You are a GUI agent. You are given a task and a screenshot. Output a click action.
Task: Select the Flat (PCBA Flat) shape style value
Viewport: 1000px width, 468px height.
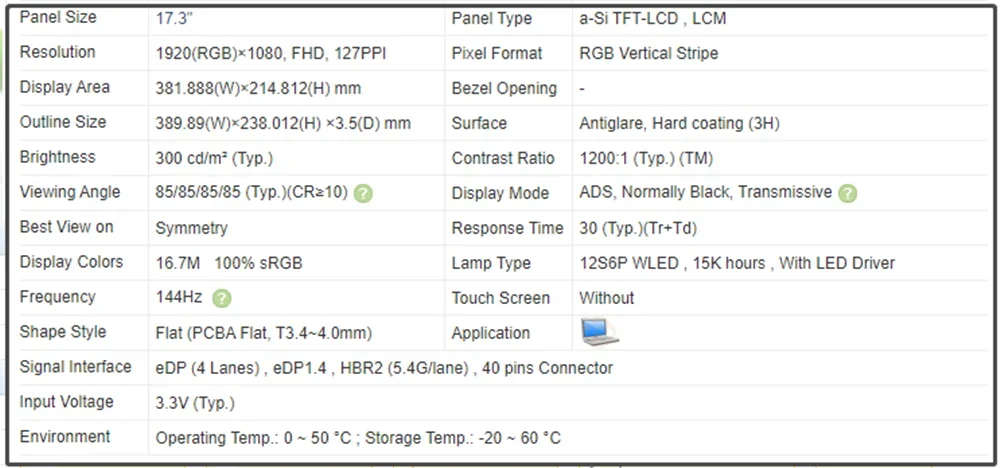[x=263, y=333]
